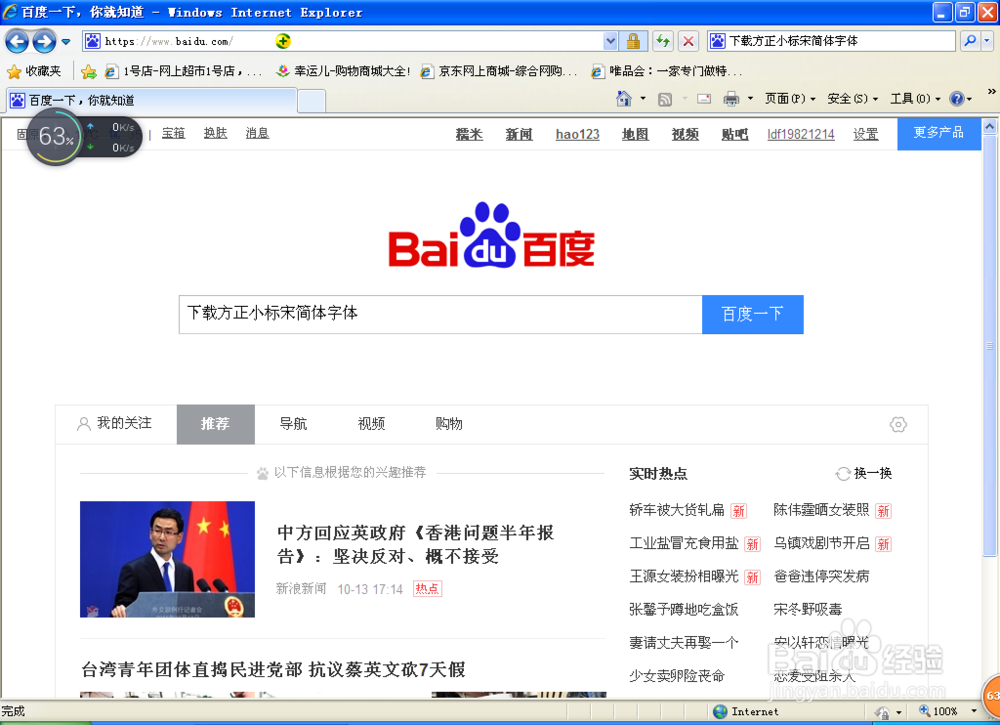Open the 1号店 bookmark link
1000x725 pixels.
pyautogui.click(x=184, y=71)
